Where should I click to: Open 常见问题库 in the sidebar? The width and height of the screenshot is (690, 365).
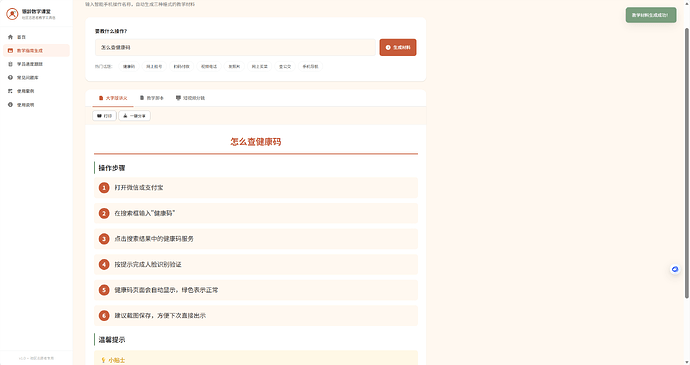(x=37, y=77)
